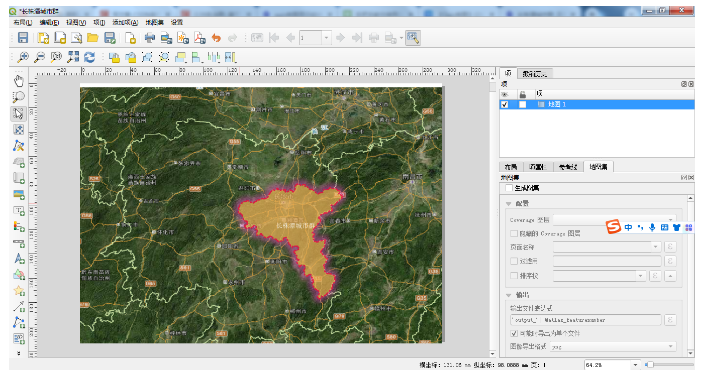Viewport: 711px width, 377px height.
Task: Open the 视图(V) menu
Action: click(x=76, y=22)
